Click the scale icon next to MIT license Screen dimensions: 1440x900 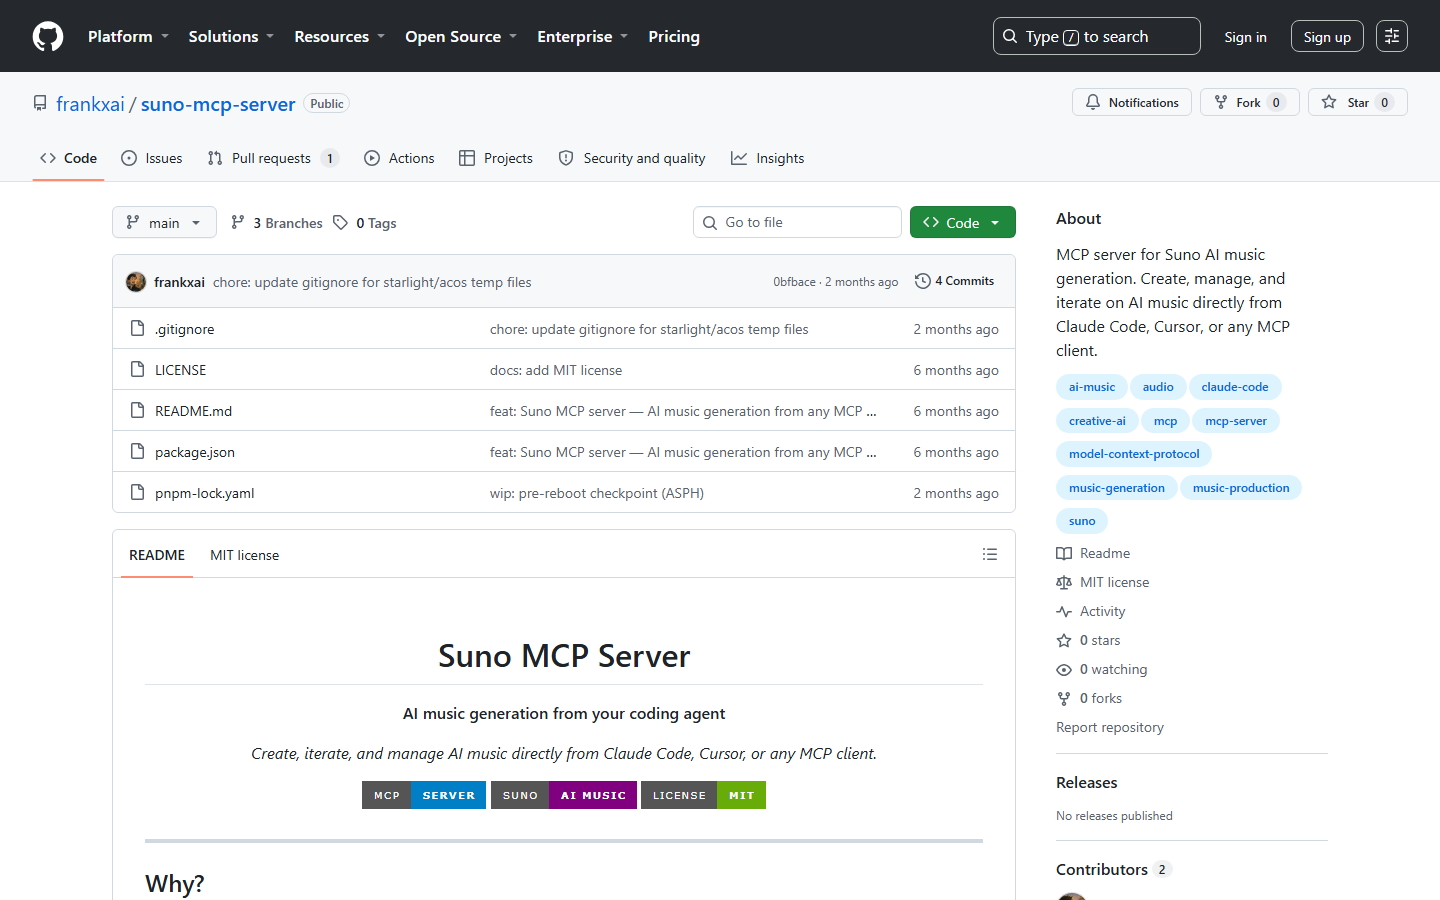(x=1064, y=582)
